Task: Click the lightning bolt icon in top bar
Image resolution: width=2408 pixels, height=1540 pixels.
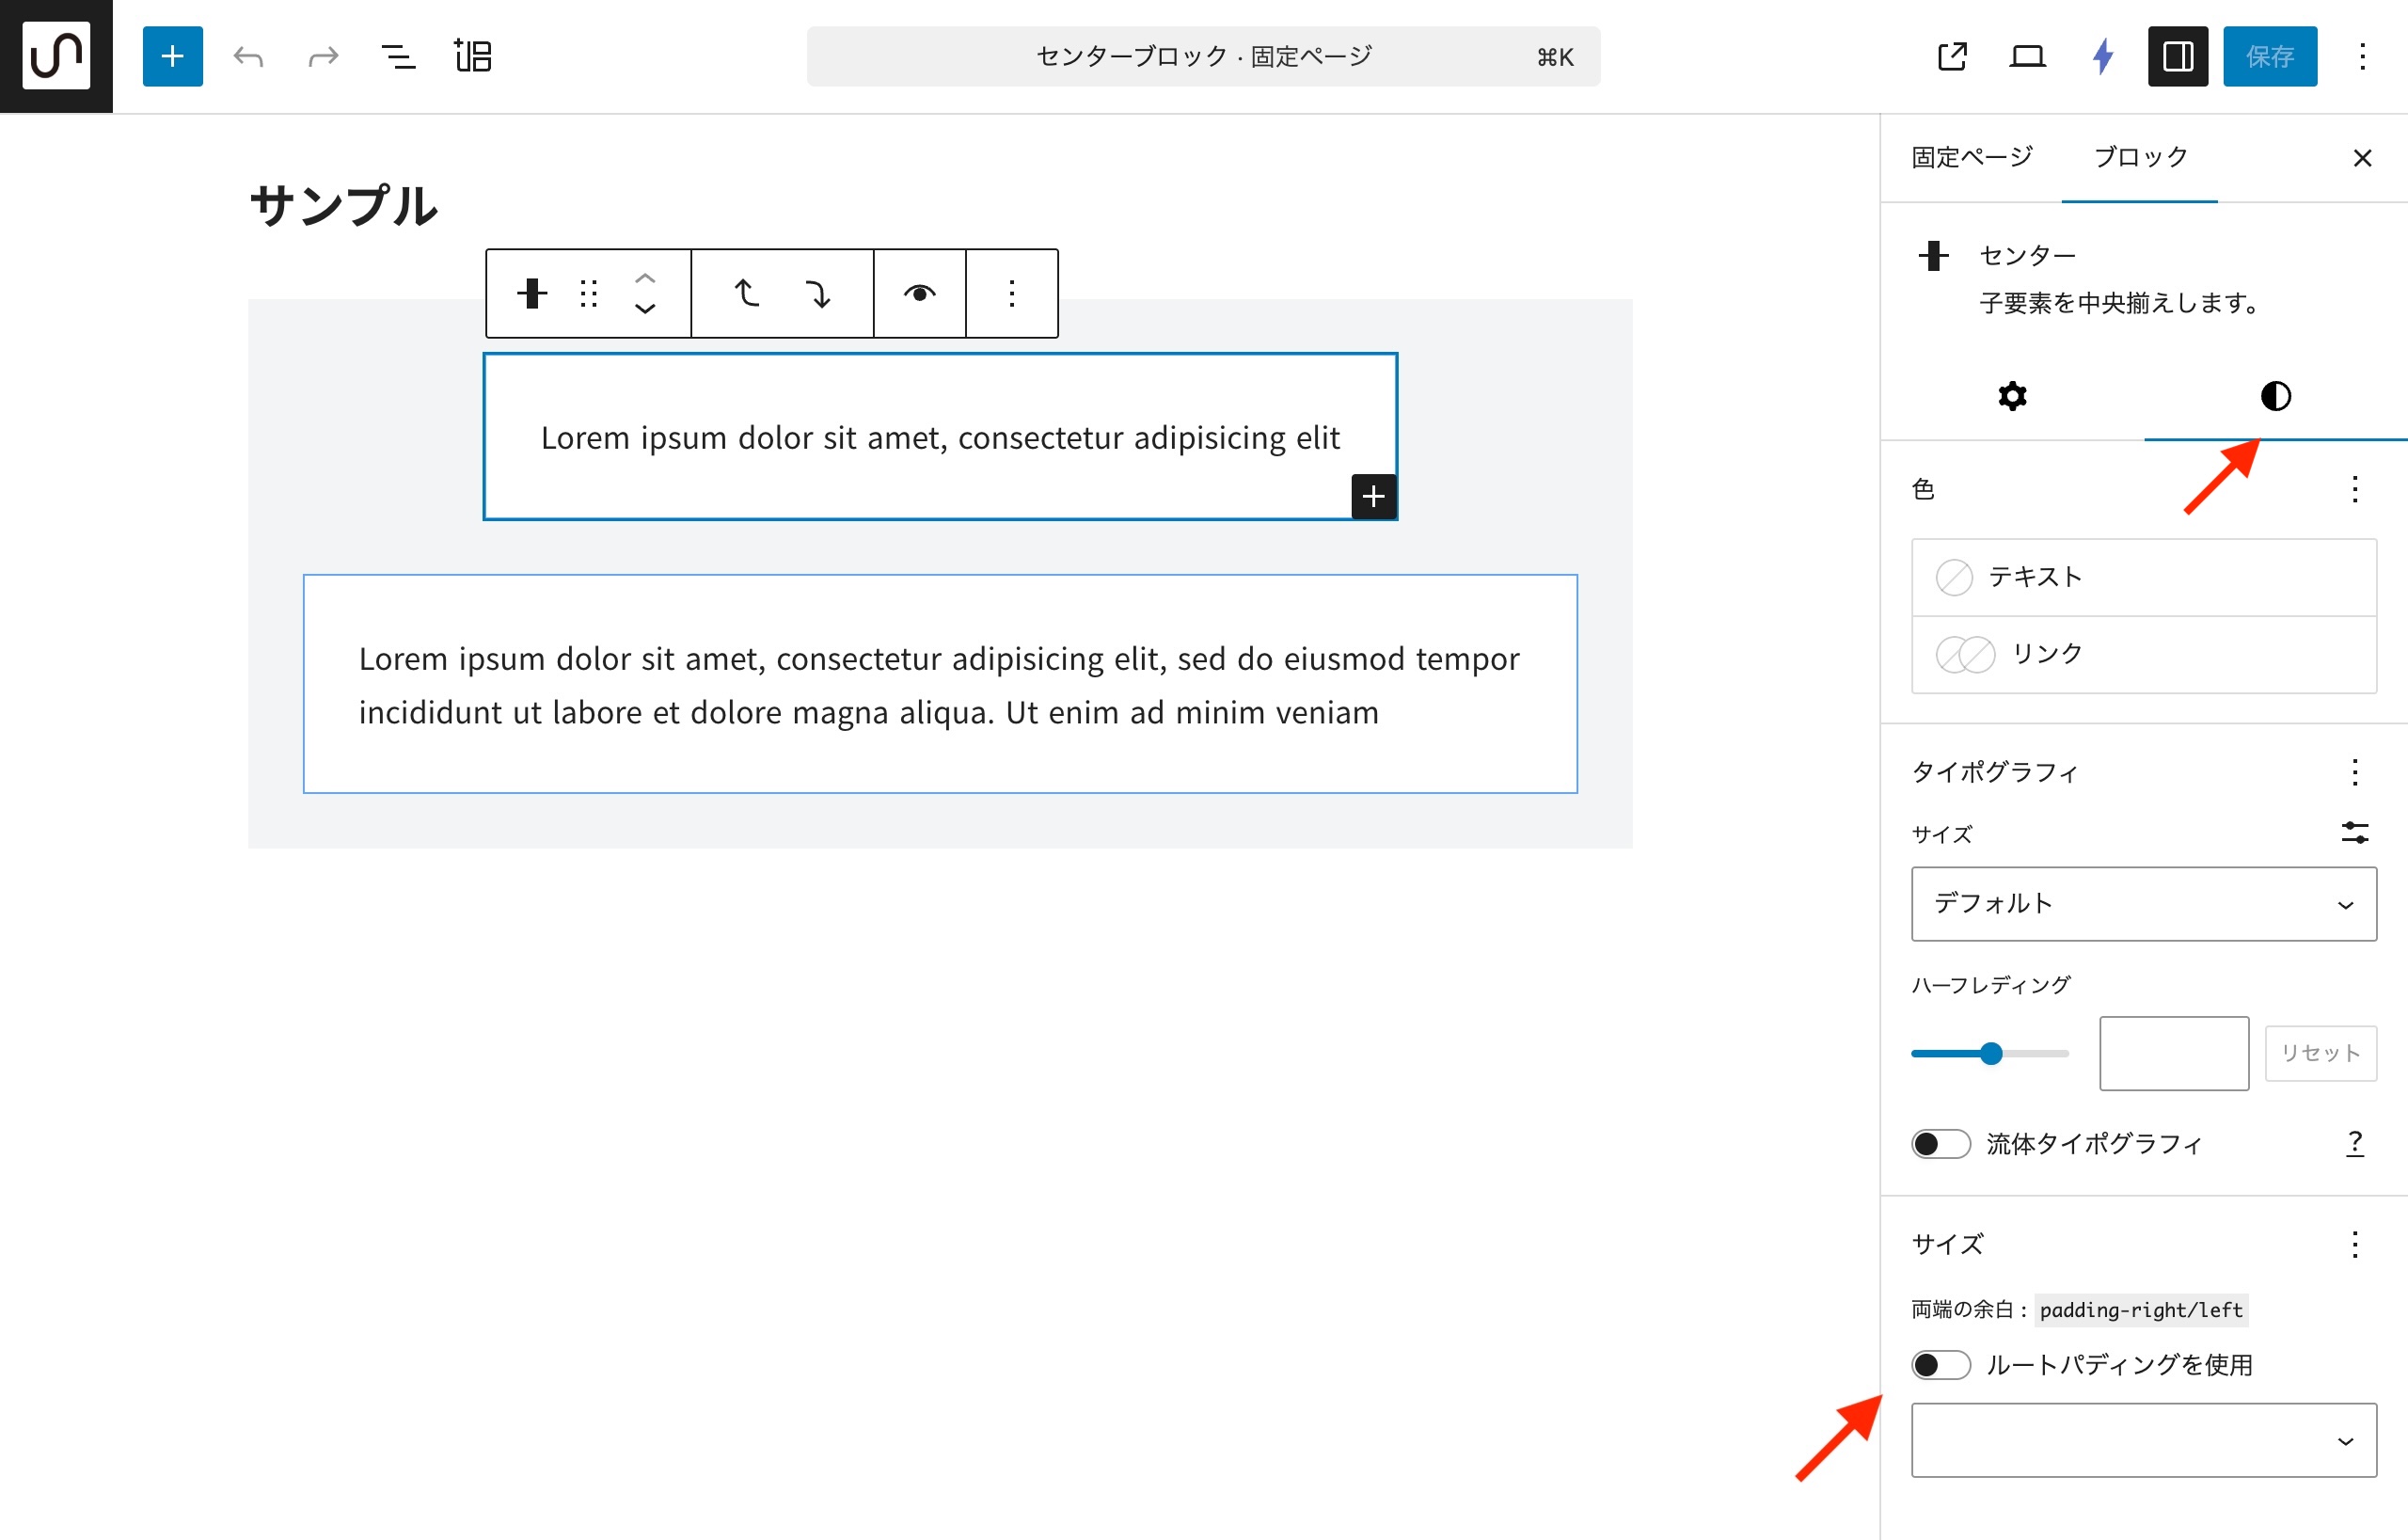Action: pos(2102,56)
